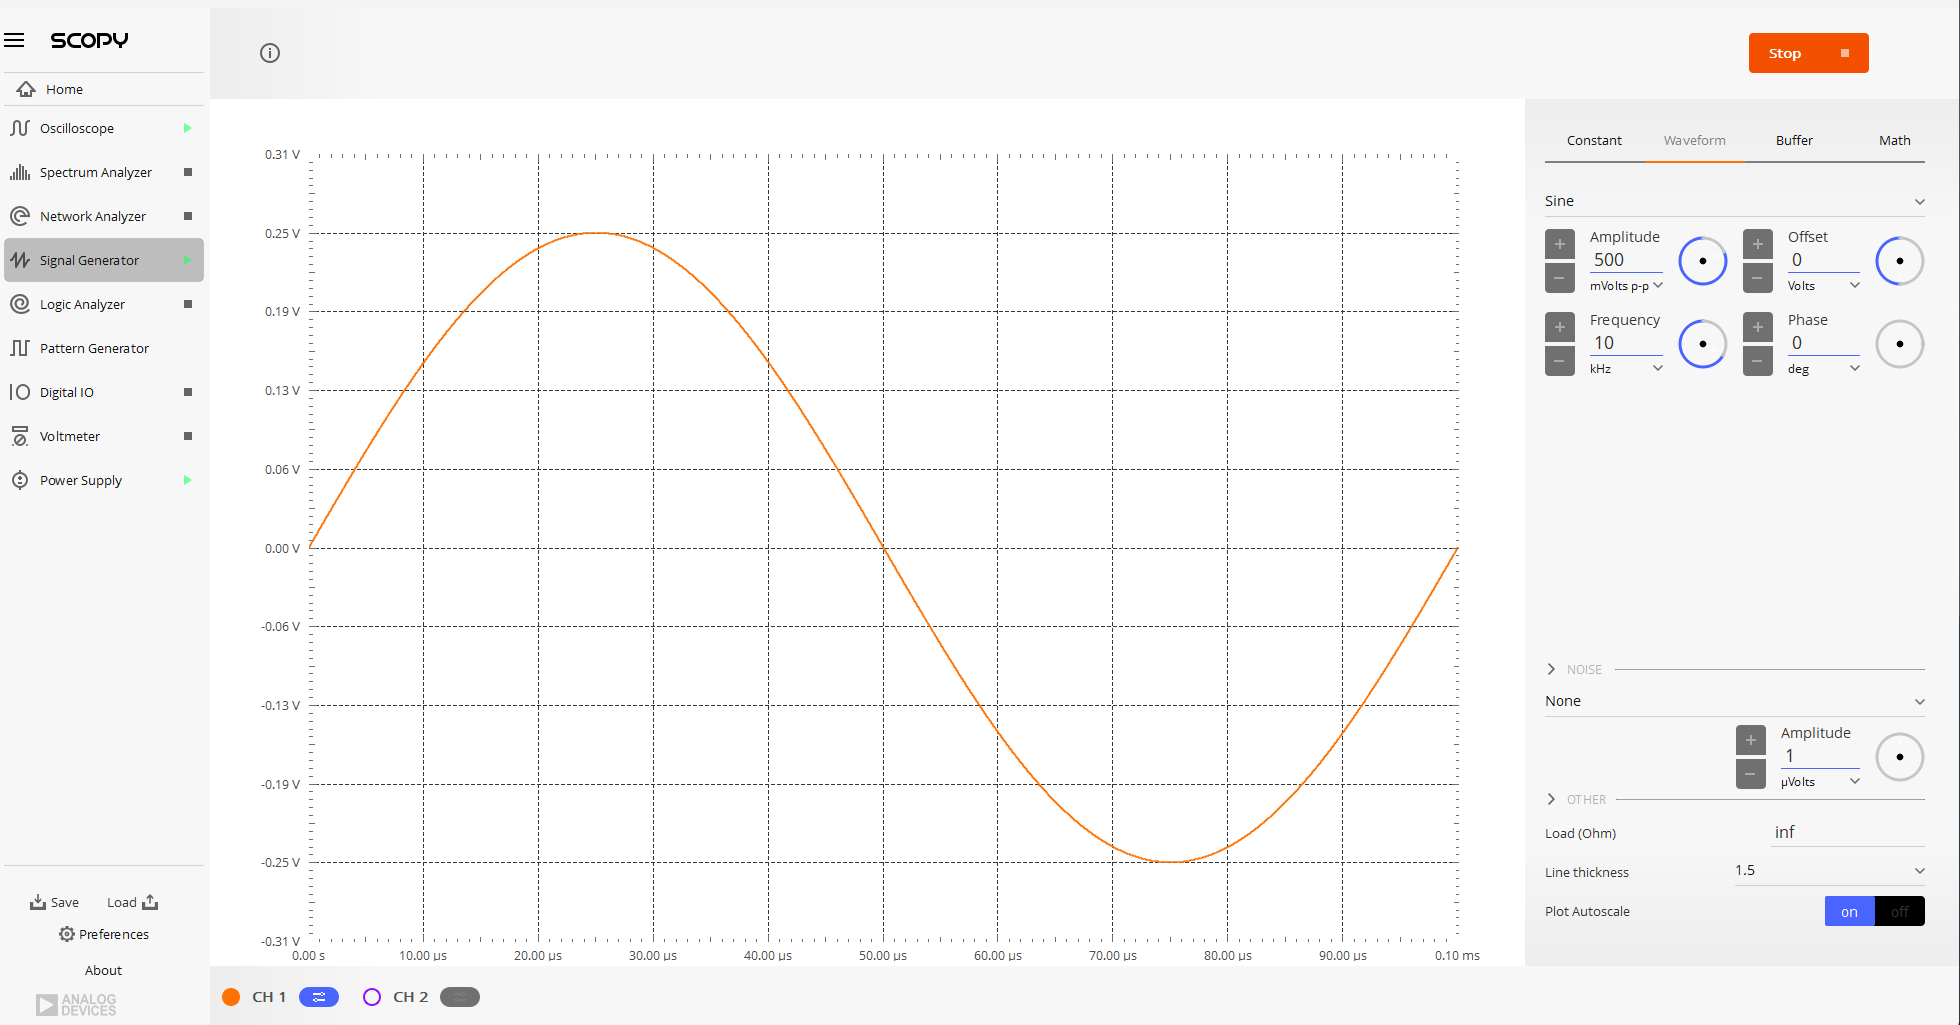The width and height of the screenshot is (1960, 1025).
Task: Collapse the NOISE section
Action: pos(1551,669)
